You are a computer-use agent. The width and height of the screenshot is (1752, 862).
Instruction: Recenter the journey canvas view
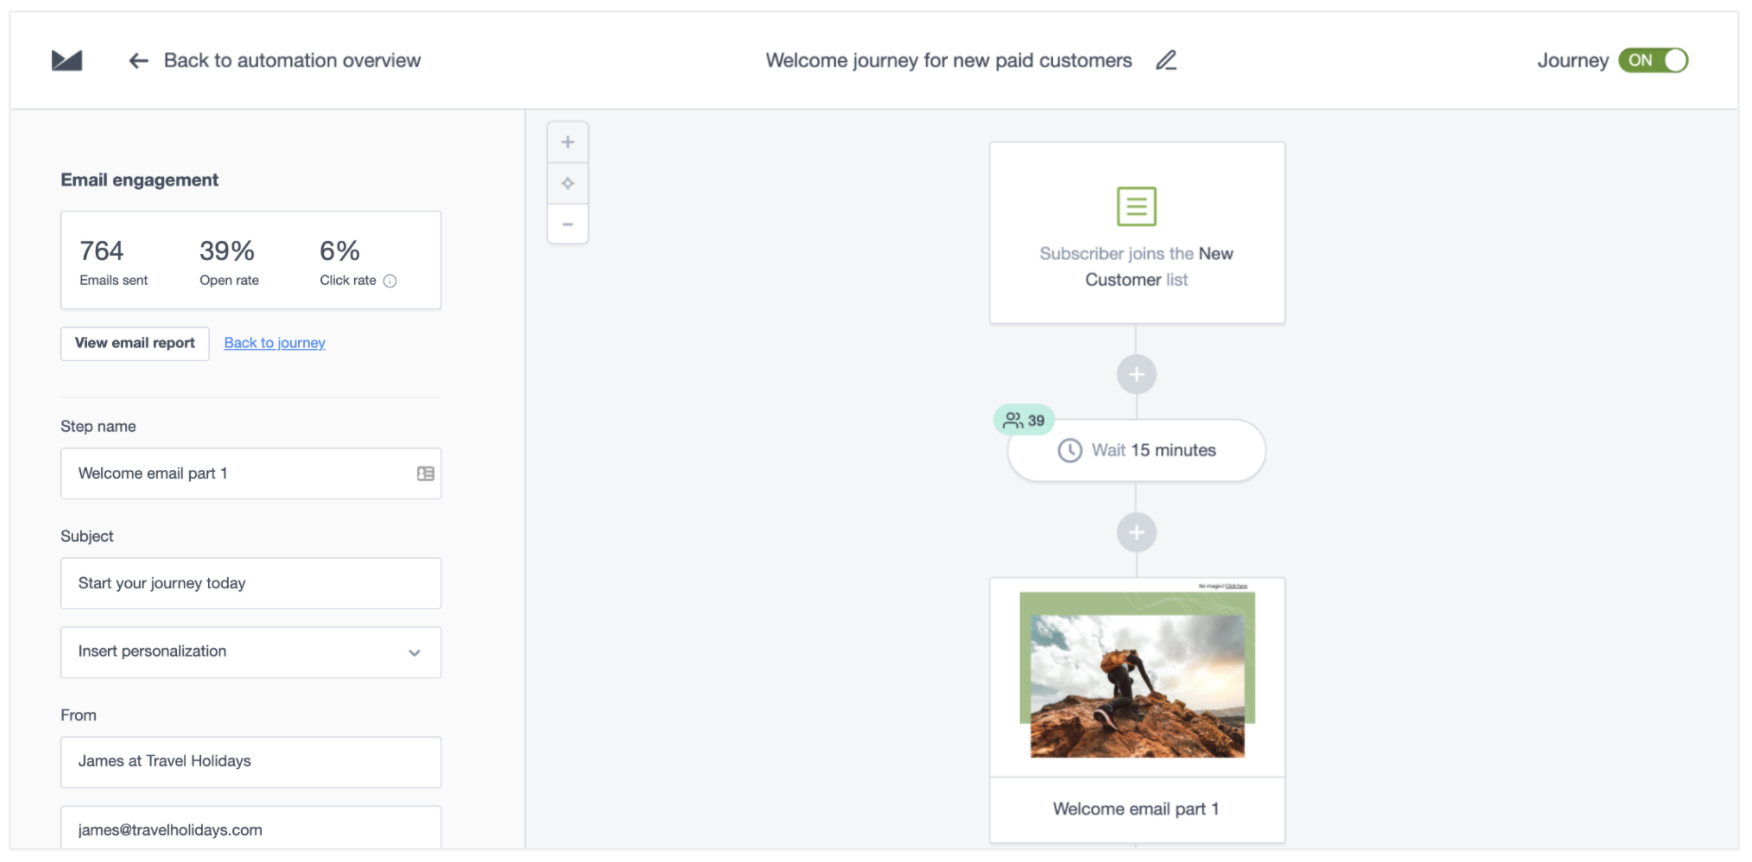point(568,184)
